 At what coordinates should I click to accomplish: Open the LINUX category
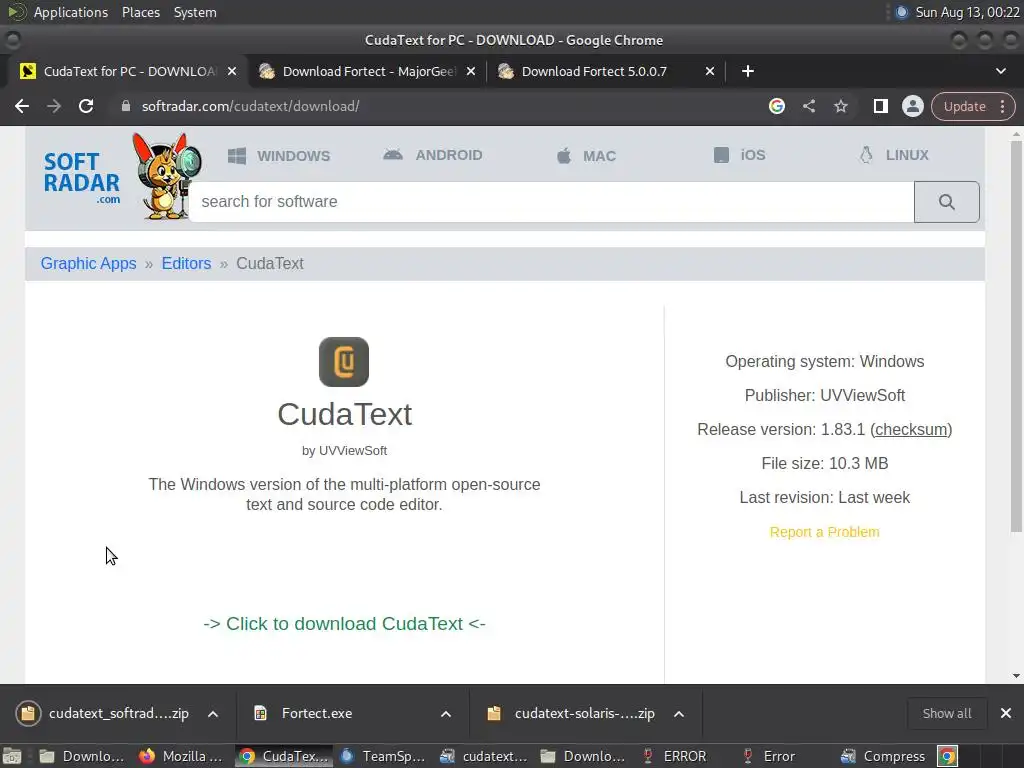pyautogui.click(x=893, y=155)
